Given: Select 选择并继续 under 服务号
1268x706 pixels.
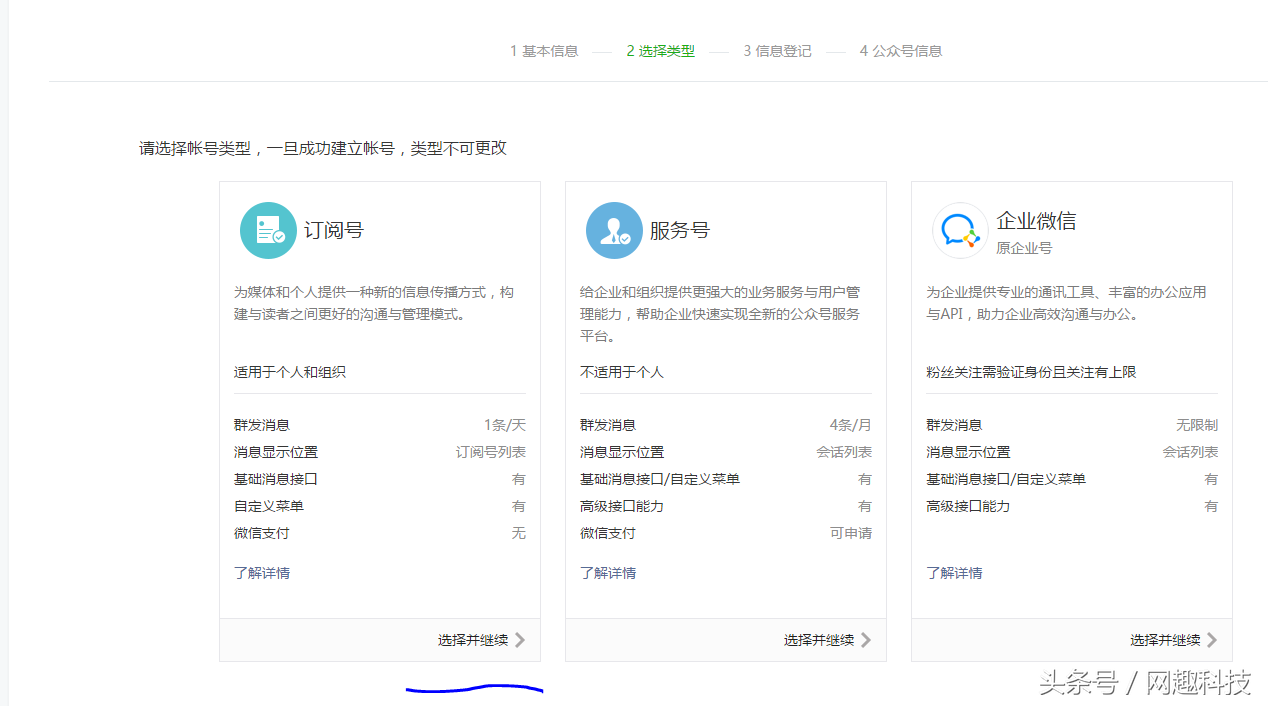Looking at the screenshot, I should (x=819, y=640).
